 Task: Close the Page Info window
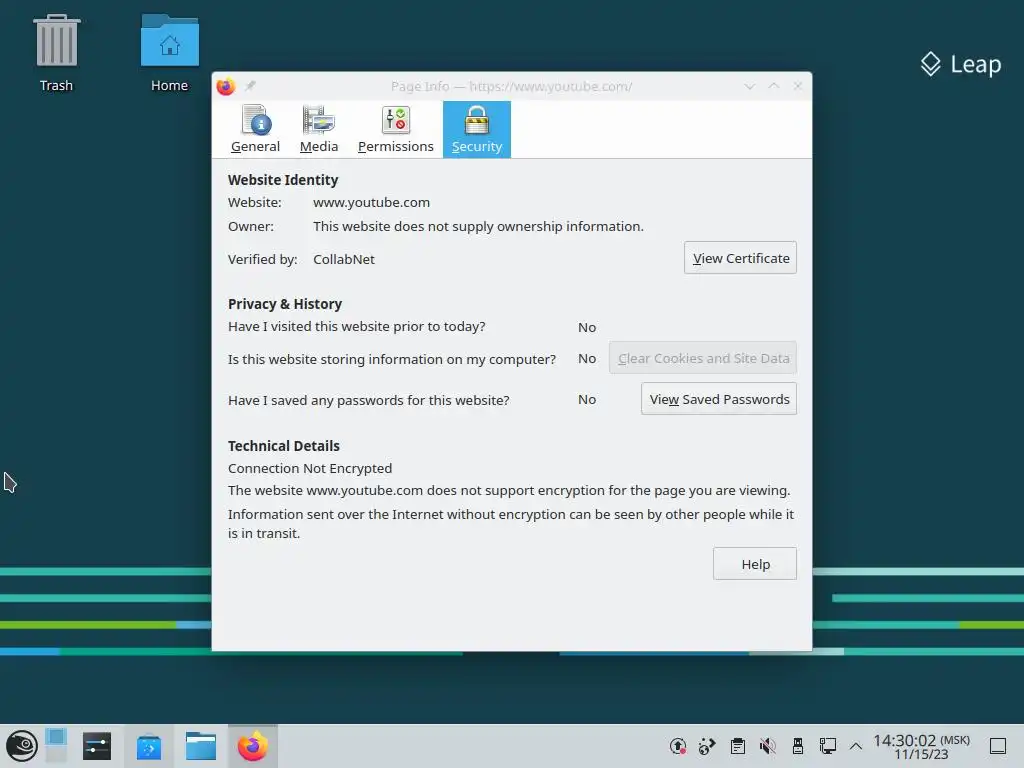797,86
